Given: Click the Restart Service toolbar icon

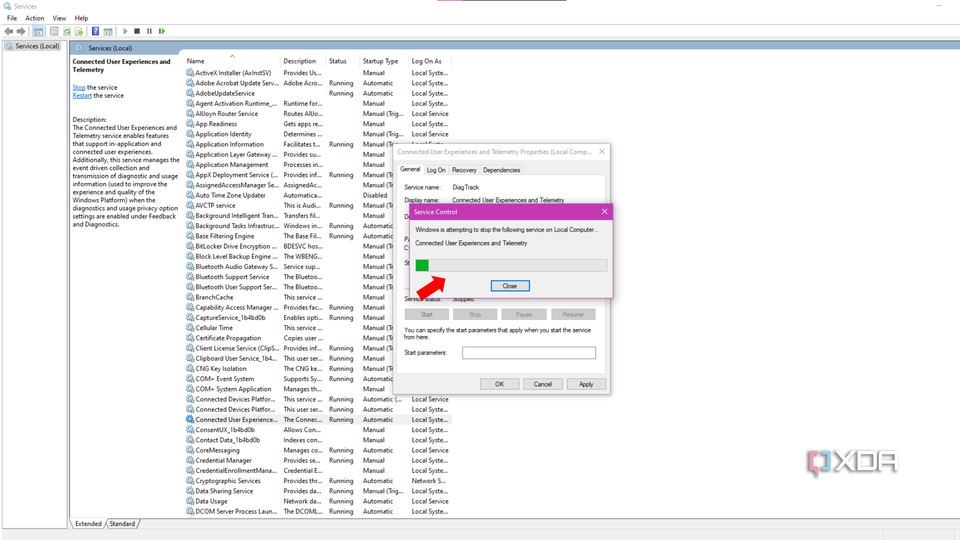Looking at the screenshot, I should coord(162,31).
